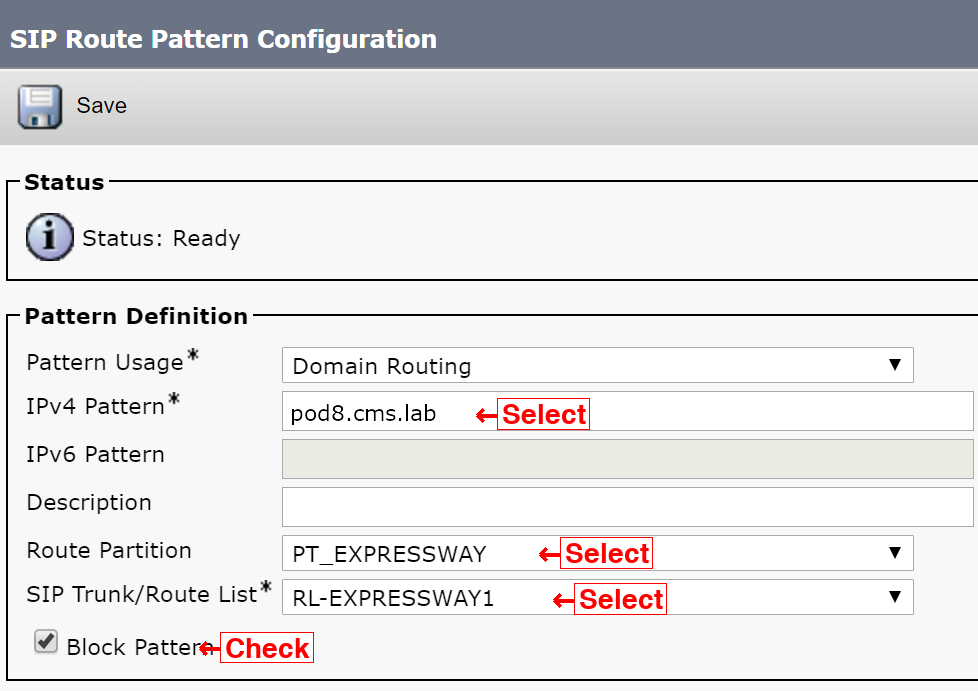This screenshot has height=691, width=978.
Task: Click the Block Pattern label text
Action: (139, 647)
